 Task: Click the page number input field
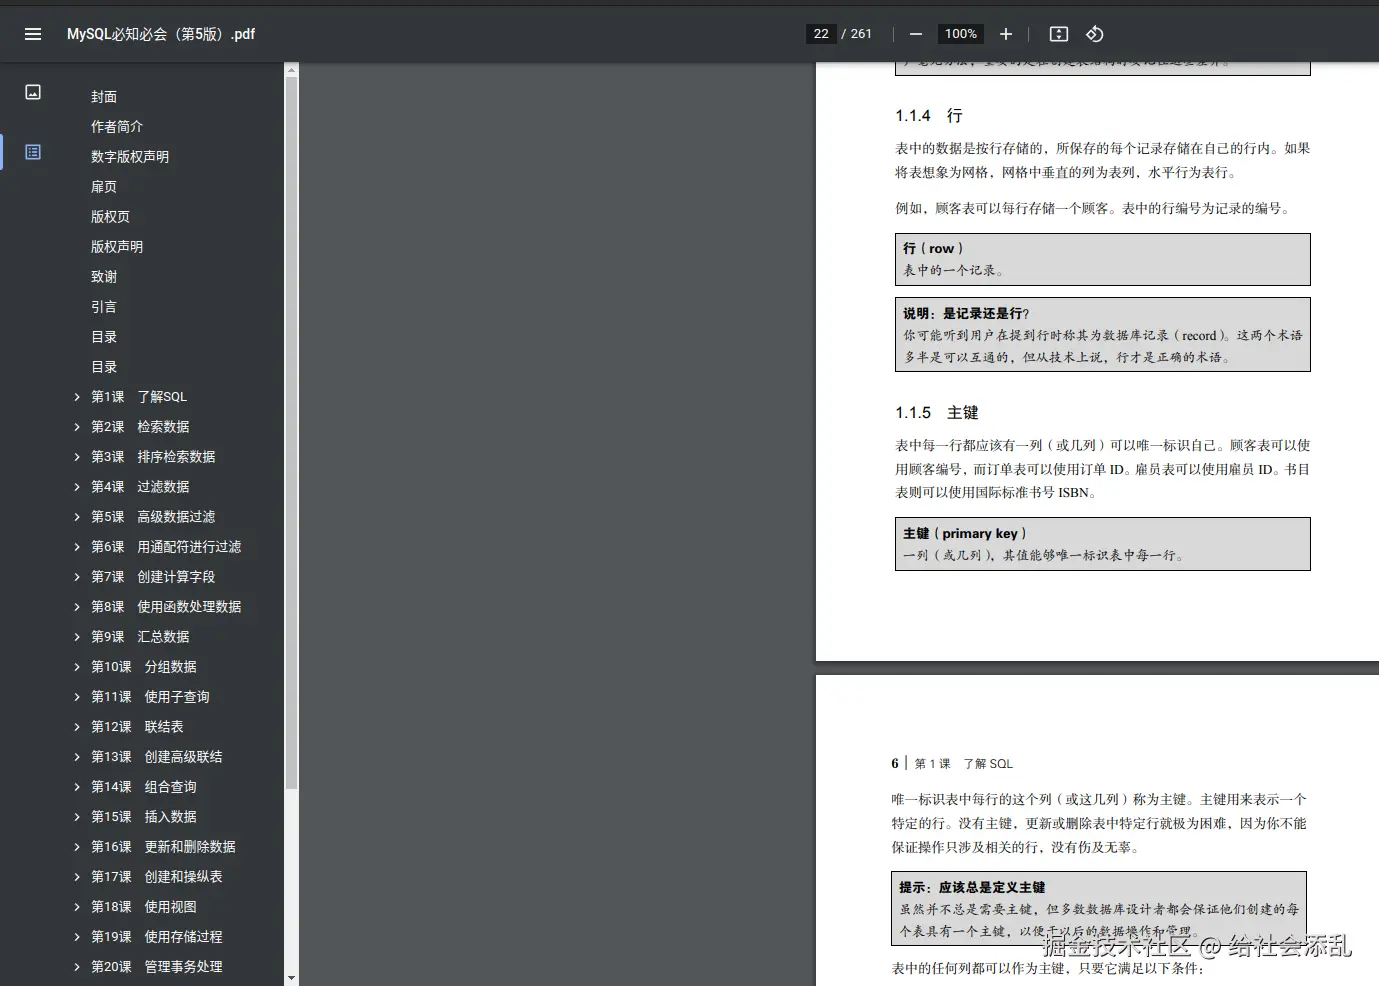[x=821, y=34]
